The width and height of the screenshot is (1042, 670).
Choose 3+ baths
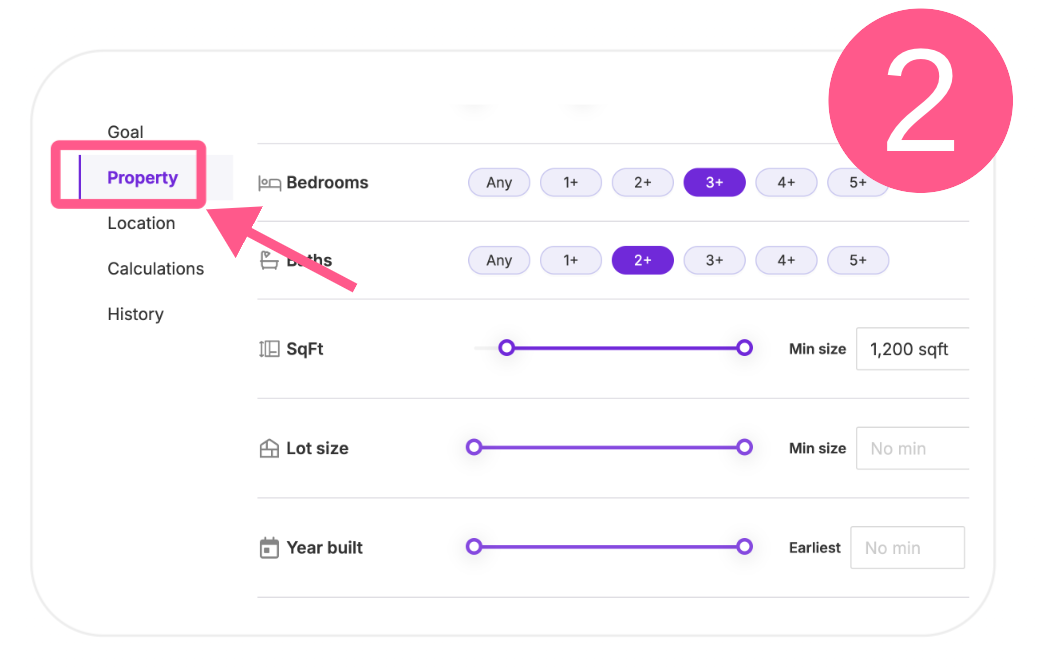coord(714,260)
